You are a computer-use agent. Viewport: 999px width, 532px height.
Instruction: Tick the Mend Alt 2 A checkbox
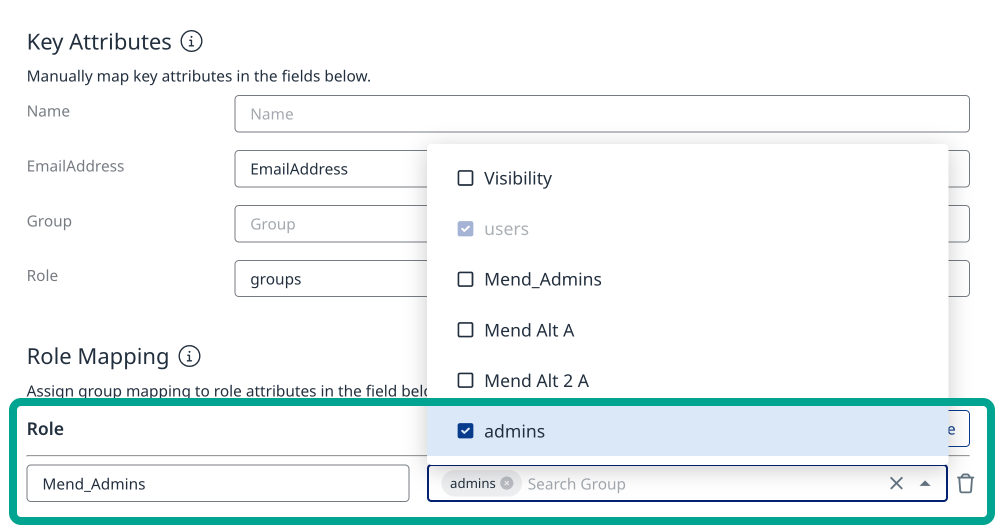pyautogui.click(x=465, y=381)
